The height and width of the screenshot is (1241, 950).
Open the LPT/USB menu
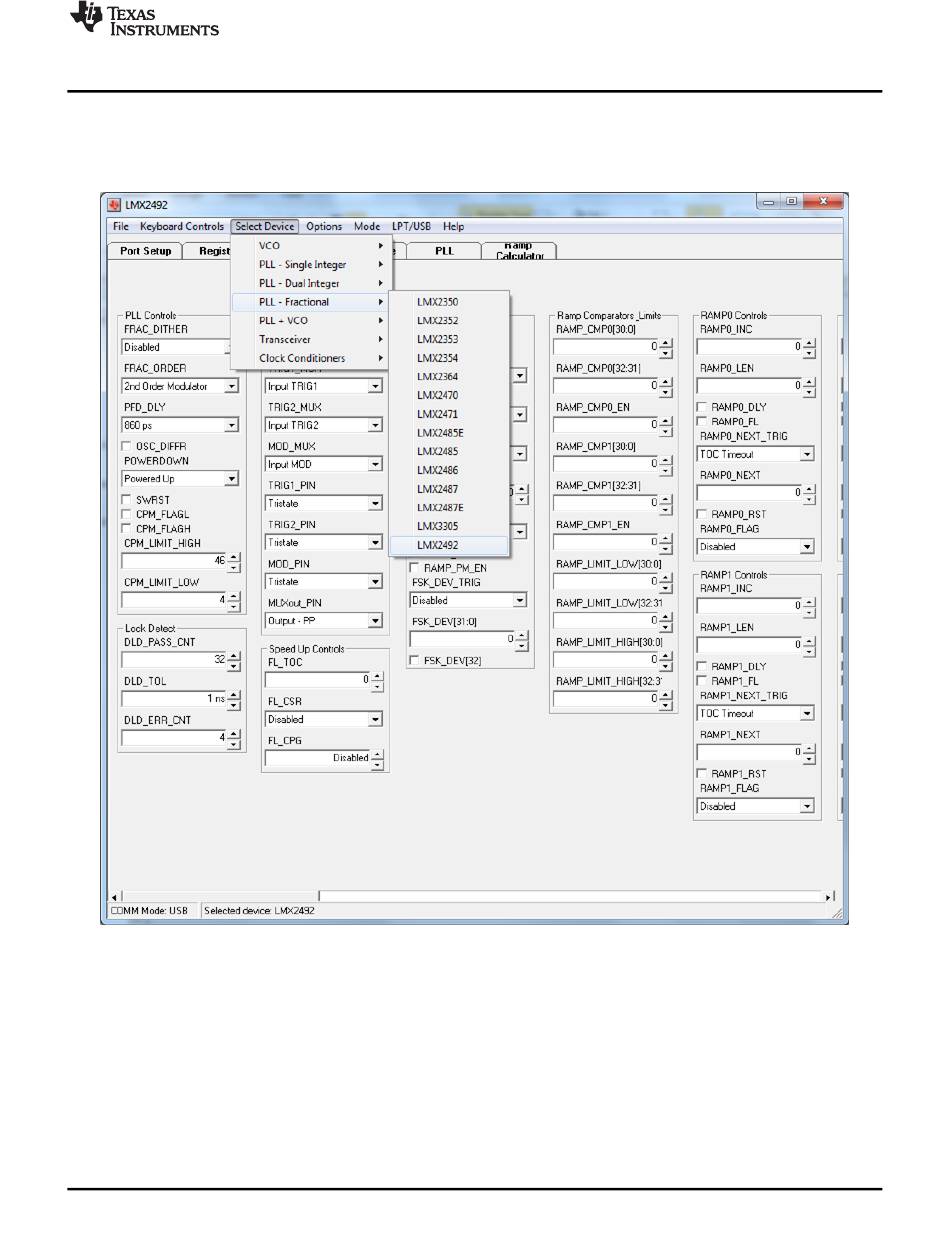(x=411, y=227)
